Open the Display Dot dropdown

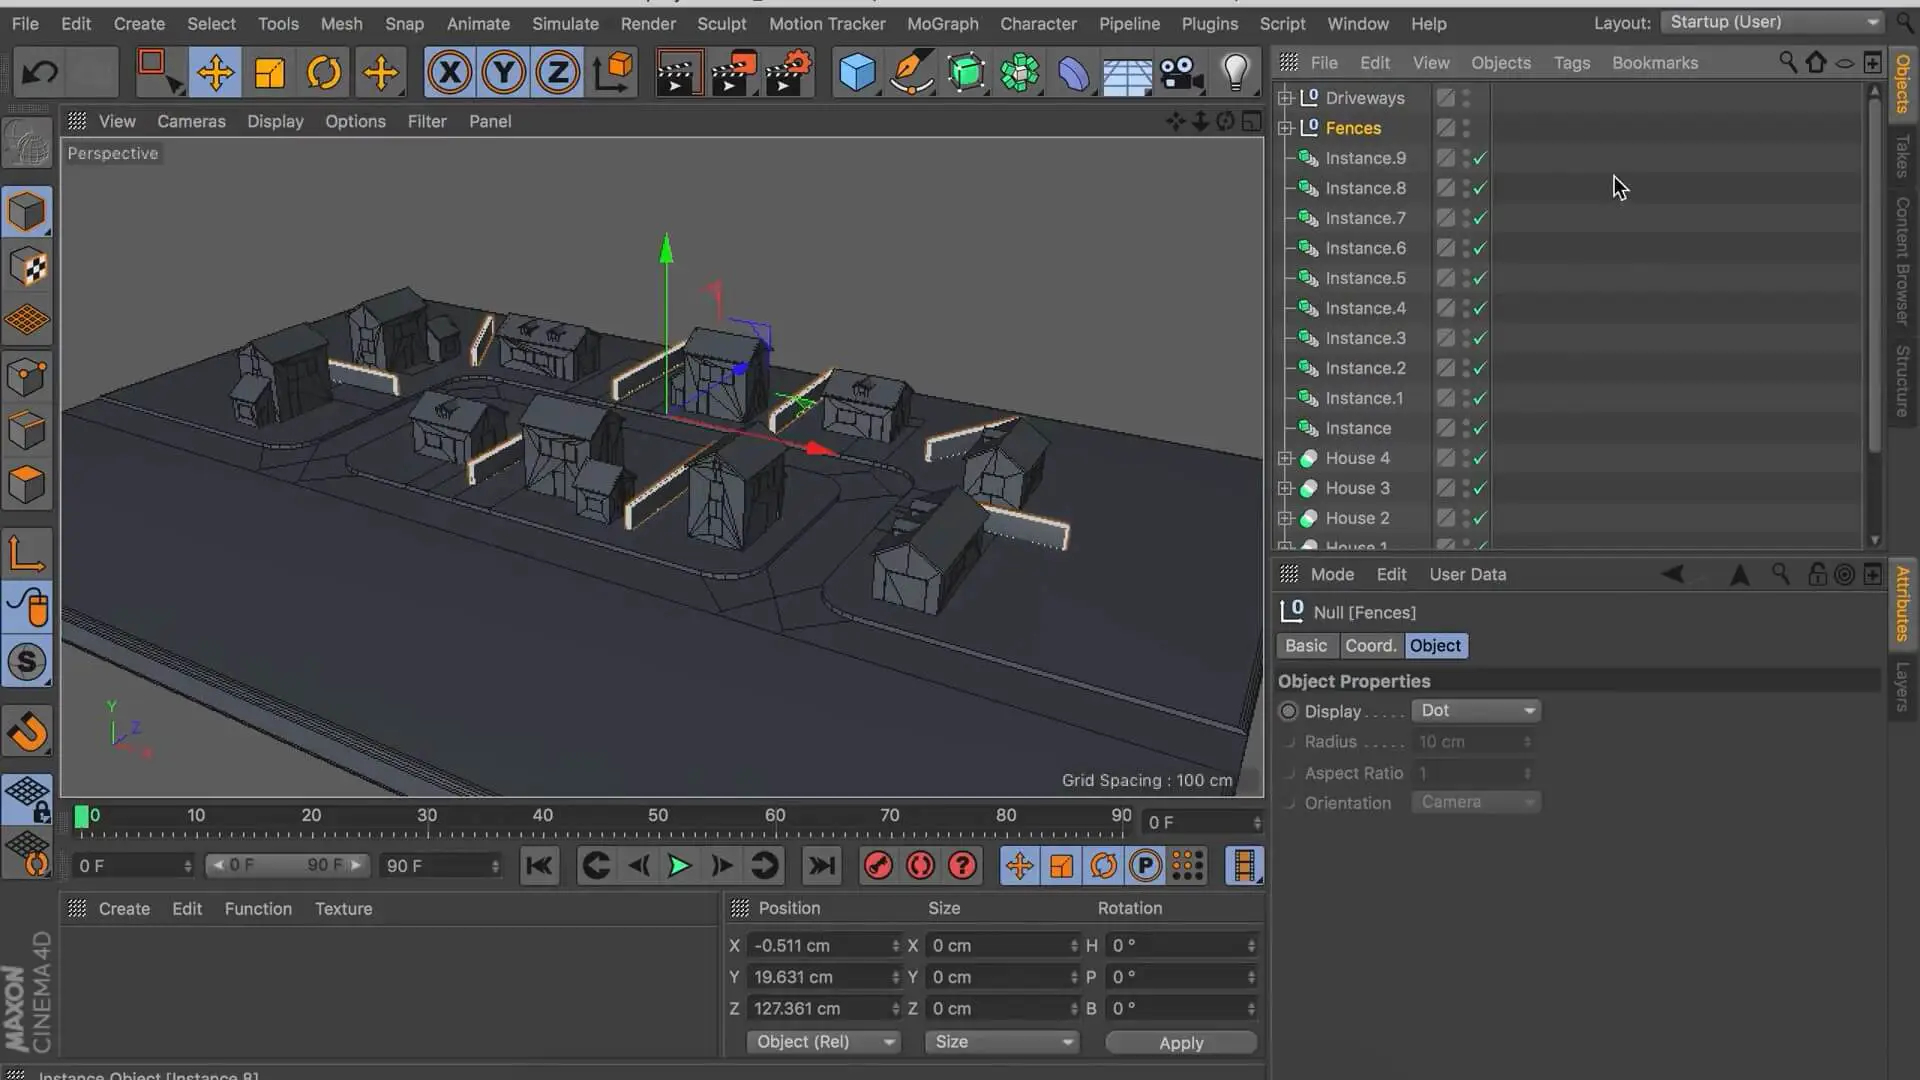point(1476,711)
